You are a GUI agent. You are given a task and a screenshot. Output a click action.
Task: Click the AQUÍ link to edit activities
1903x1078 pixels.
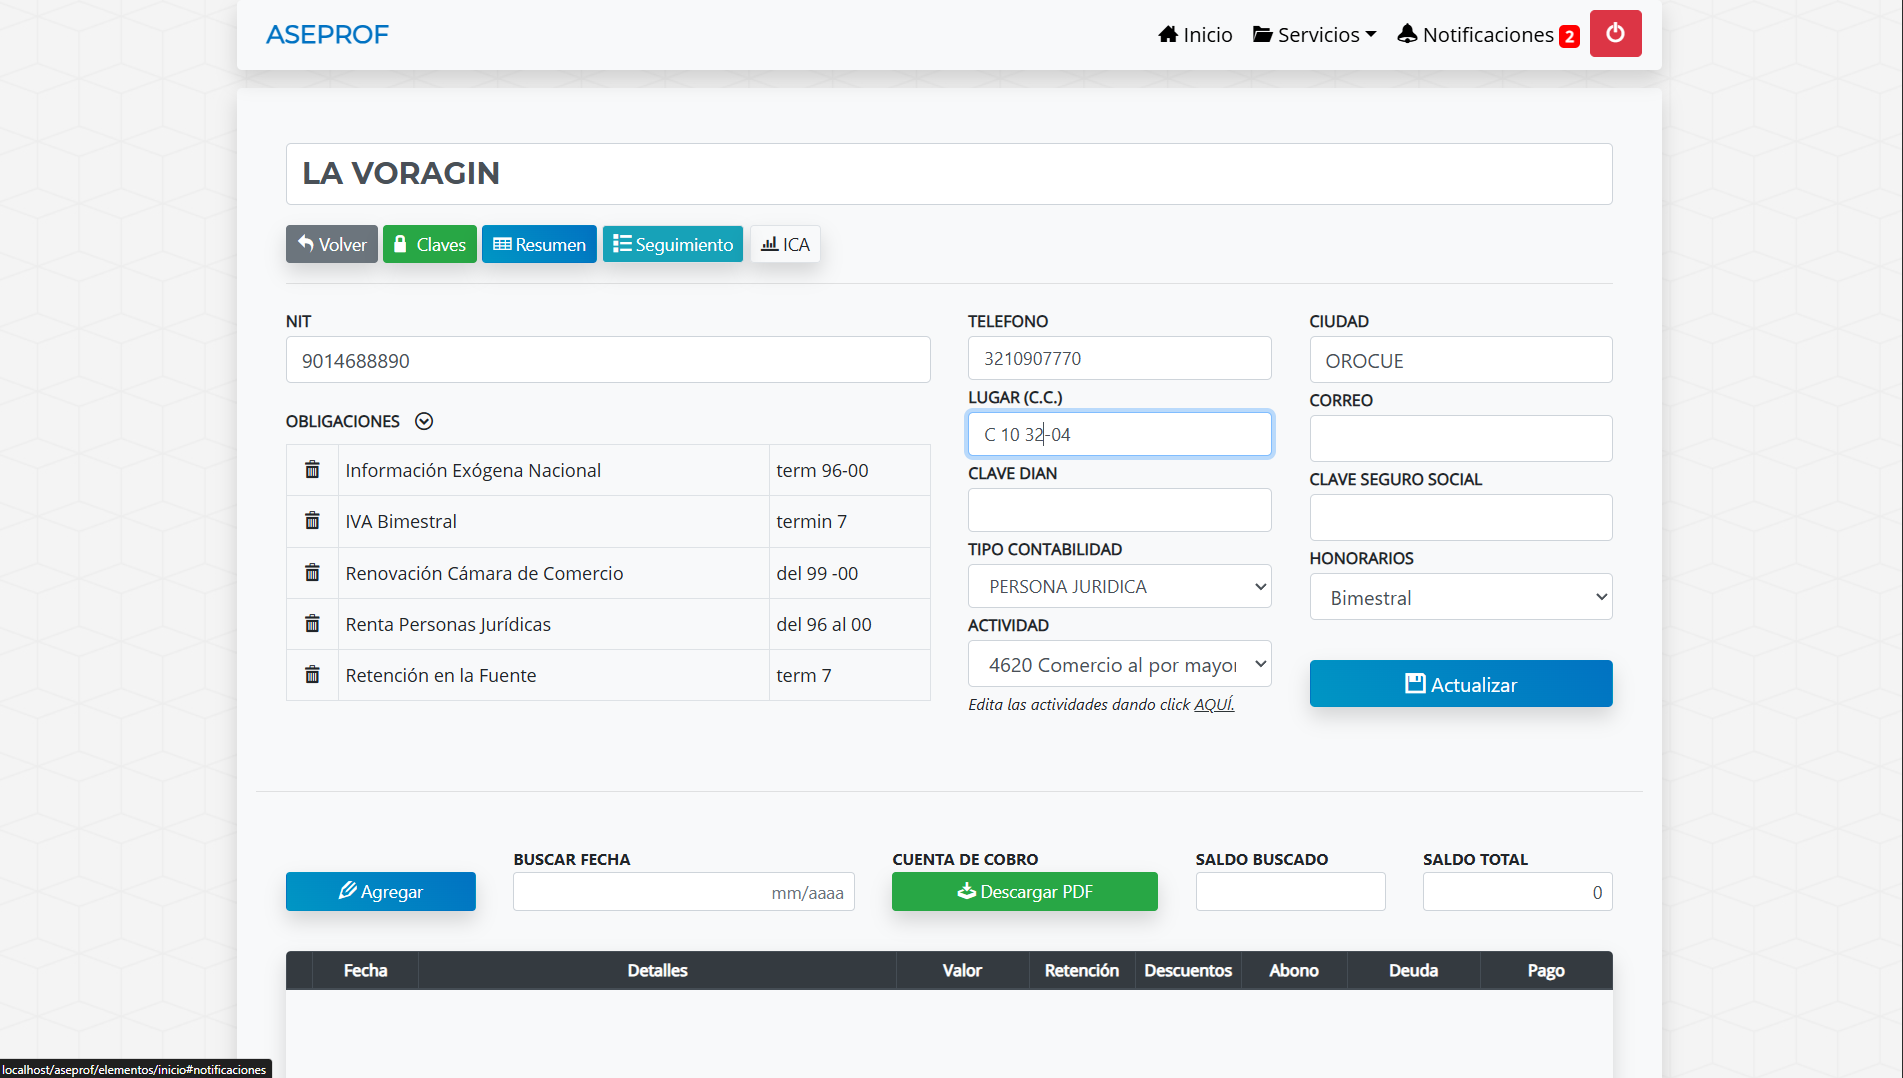pos(1214,705)
